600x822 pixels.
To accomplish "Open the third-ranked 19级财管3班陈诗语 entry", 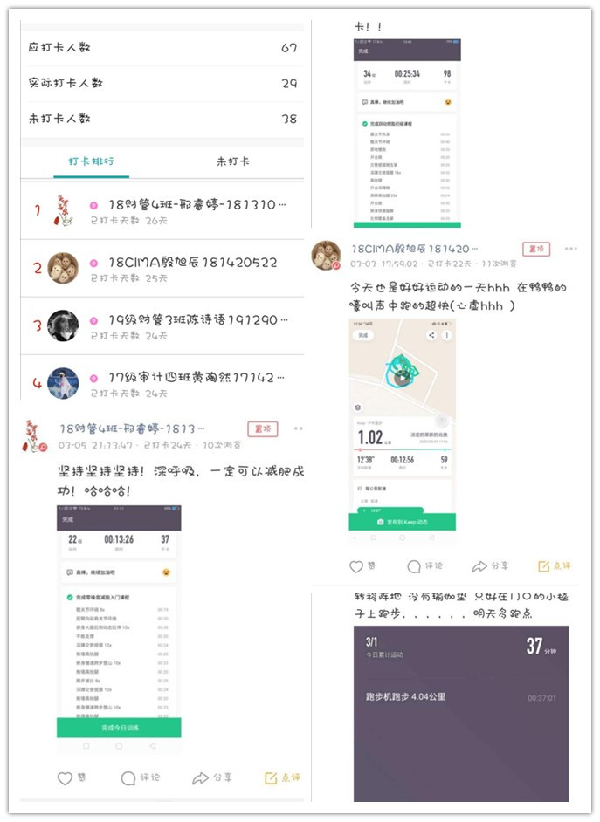I will point(162,326).
